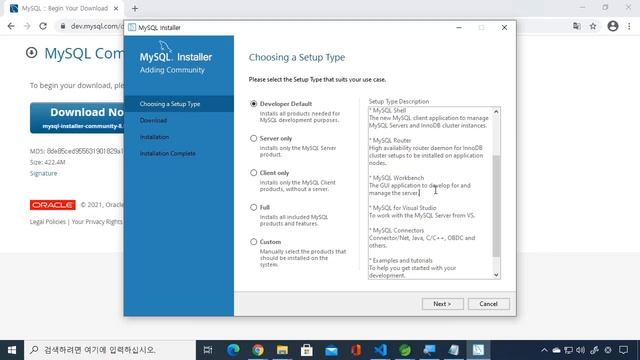Bookmark this page with the star icon
Image resolution: width=640 pixels, height=360 pixels.
click(x=593, y=26)
